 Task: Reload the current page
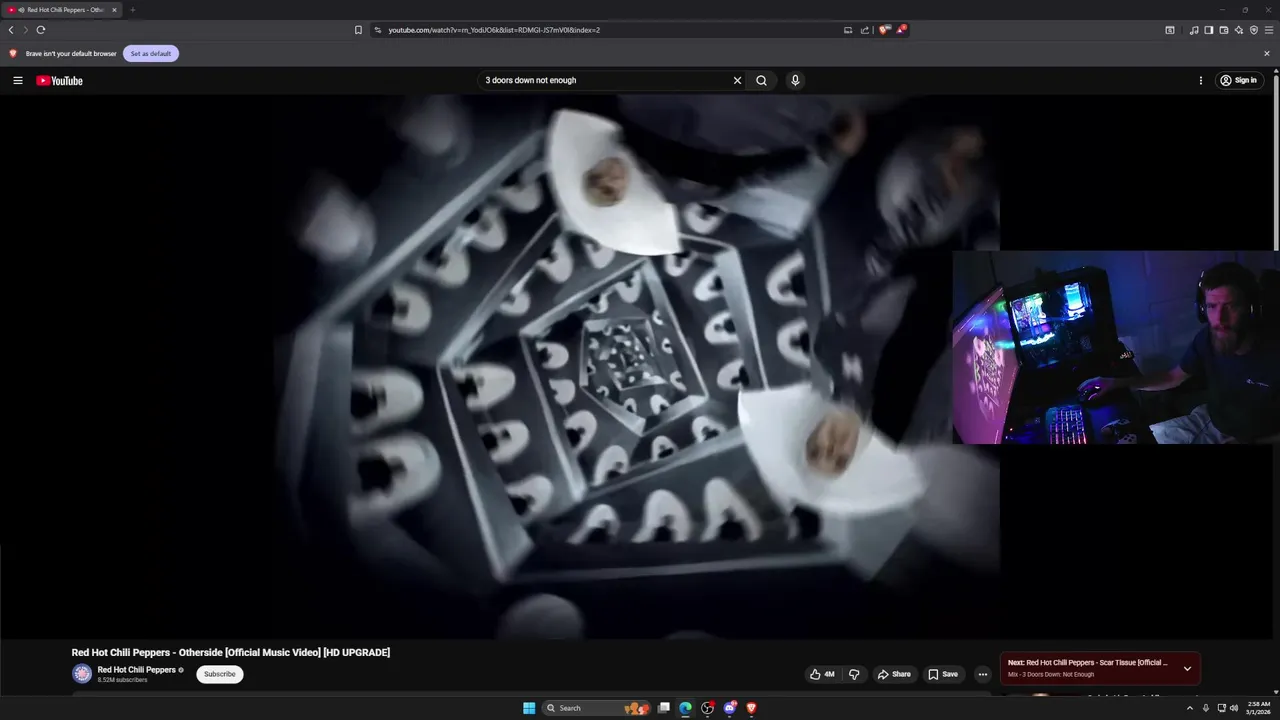pyautogui.click(x=41, y=30)
